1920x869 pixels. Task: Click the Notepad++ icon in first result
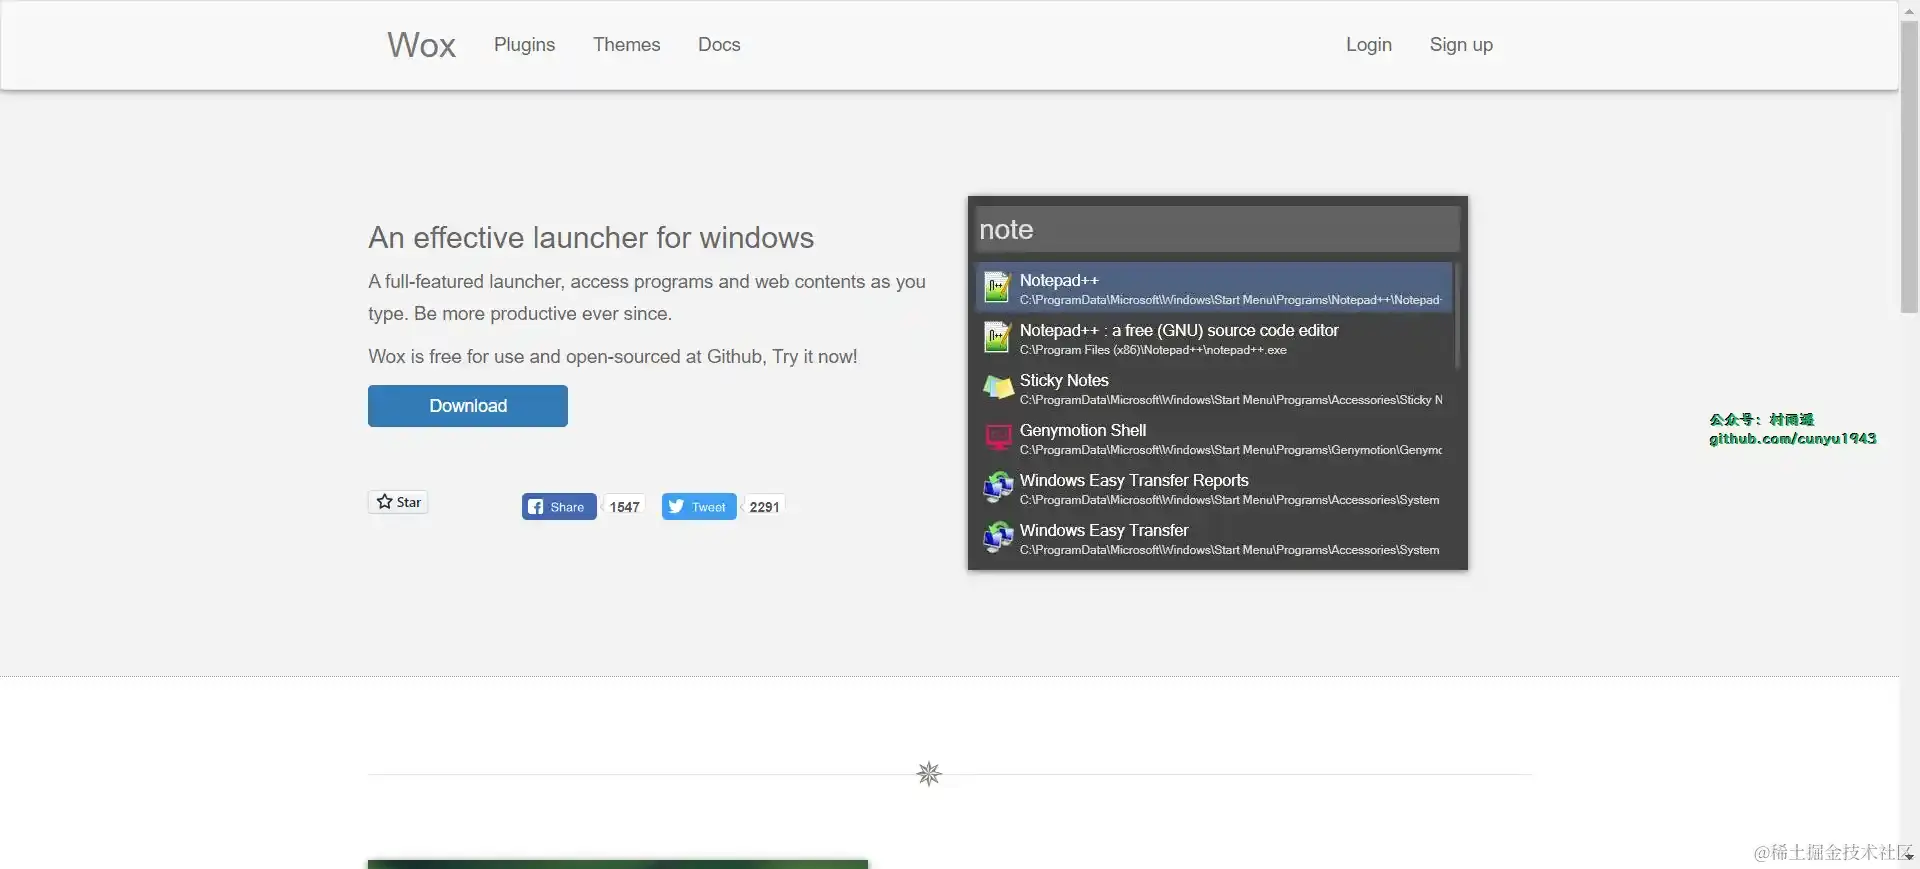997,288
